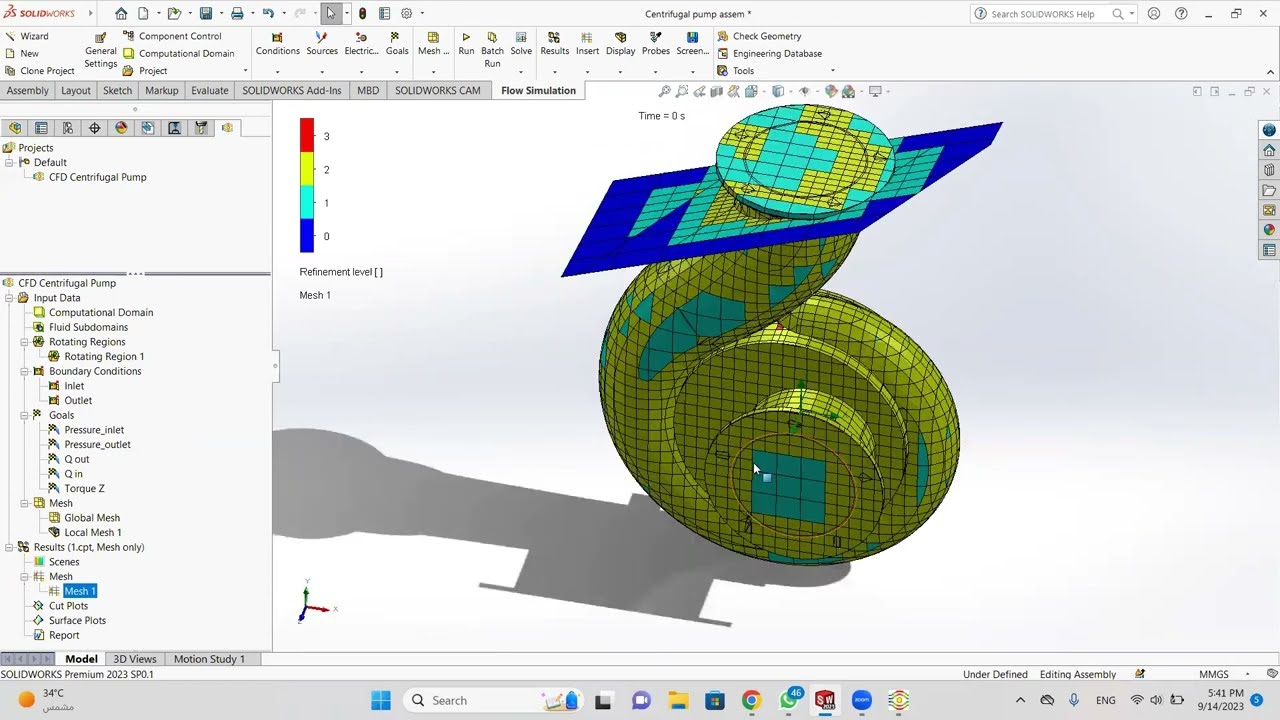Collapse the Input Data tree node
1280x720 pixels.
point(9,298)
